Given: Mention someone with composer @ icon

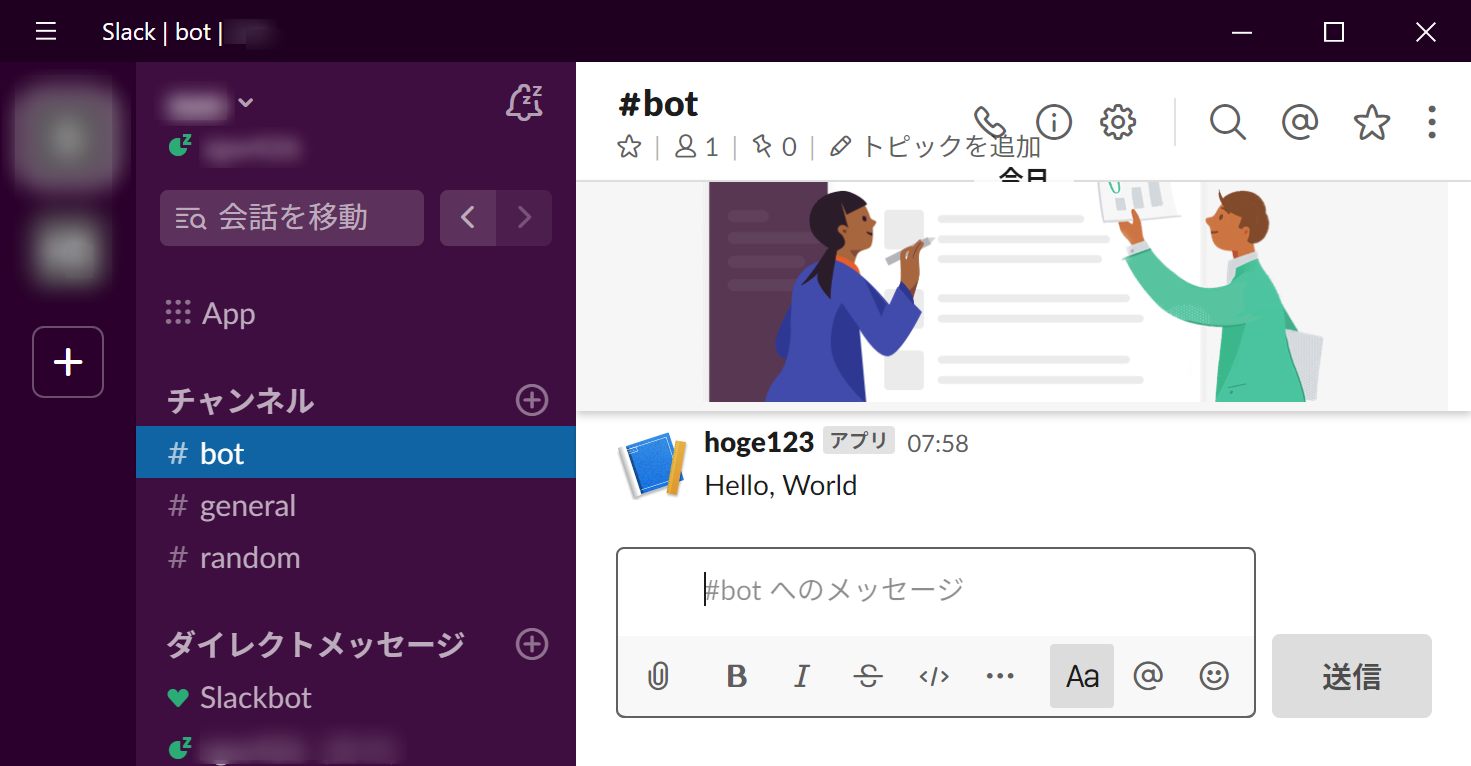Looking at the screenshot, I should (1148, 676).
